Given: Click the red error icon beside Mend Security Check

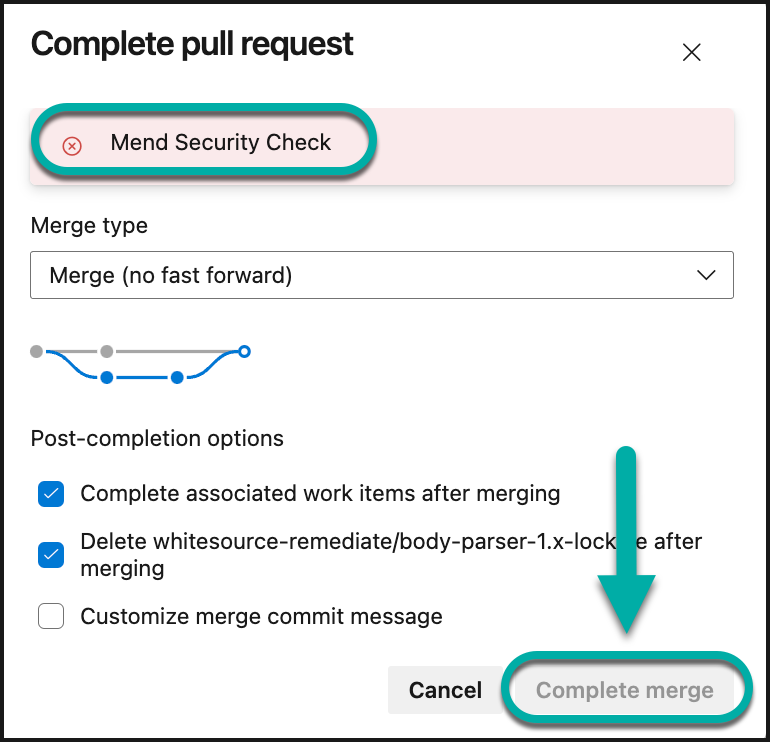Looking at the screenshot, I should click(x=72, y=145).
